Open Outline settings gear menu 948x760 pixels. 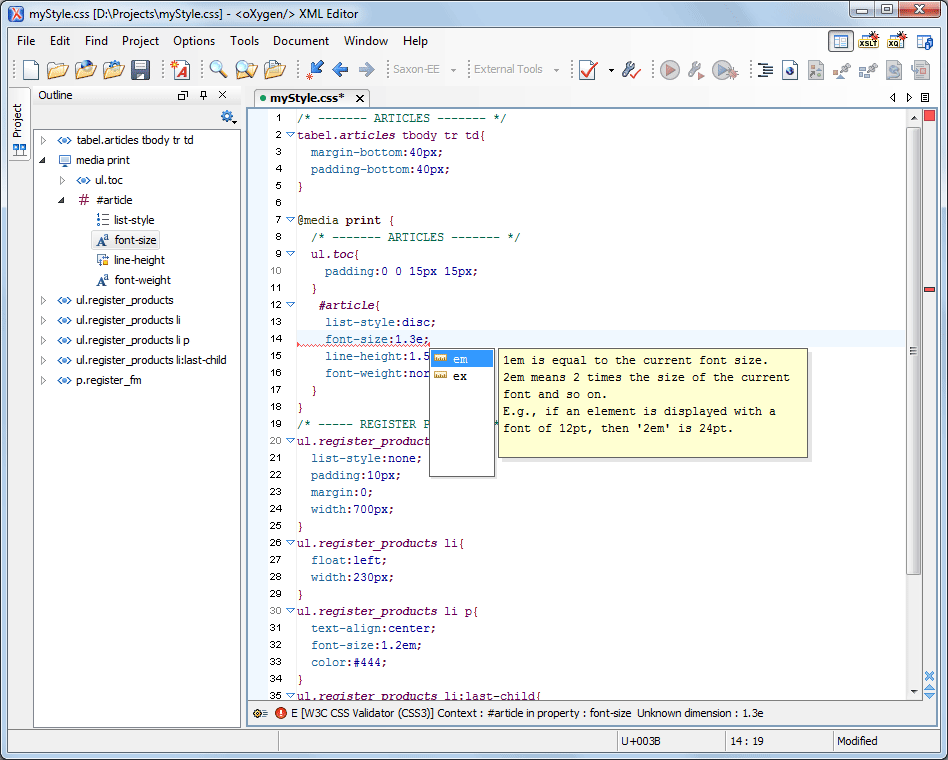click(228, 117)
